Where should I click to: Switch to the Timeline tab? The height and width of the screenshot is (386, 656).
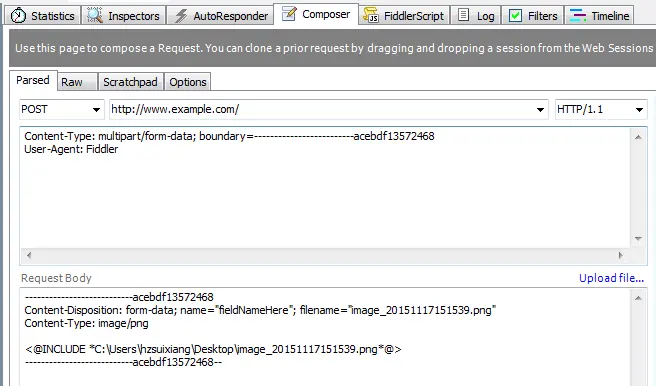[x=599, y=15]
